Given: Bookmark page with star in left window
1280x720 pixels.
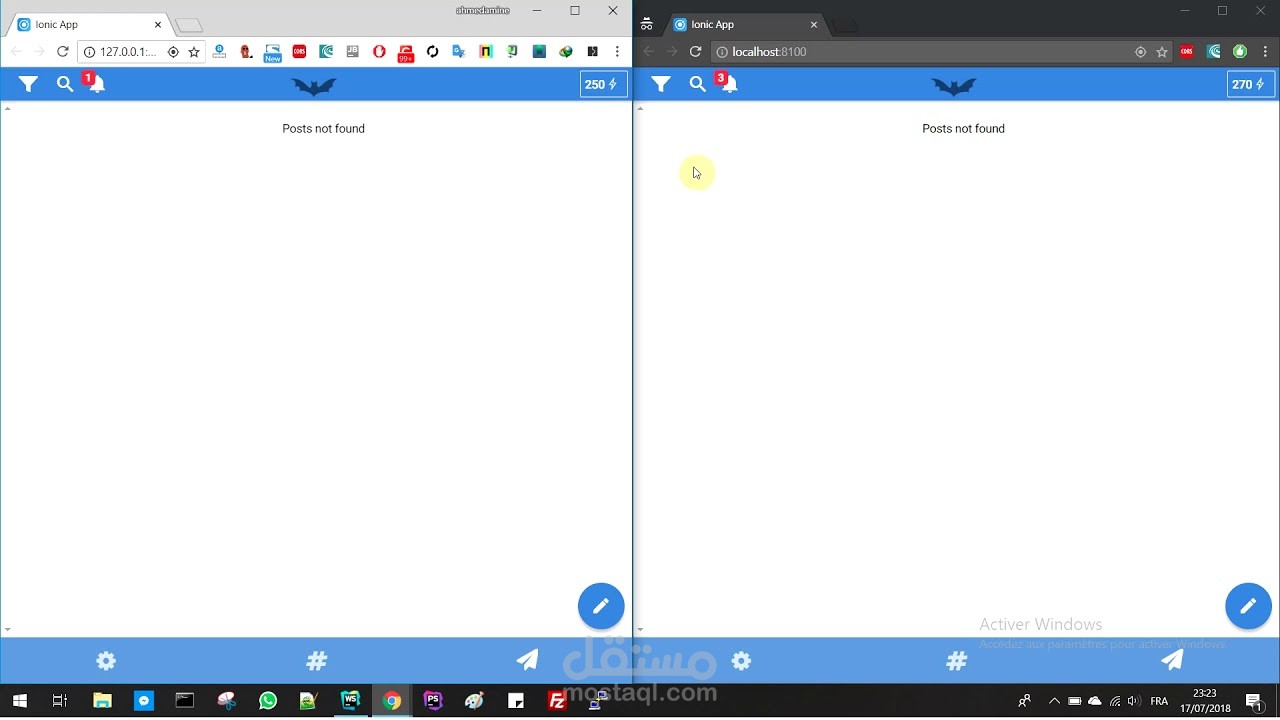Looking at the screenshot, I should point(194,52).
